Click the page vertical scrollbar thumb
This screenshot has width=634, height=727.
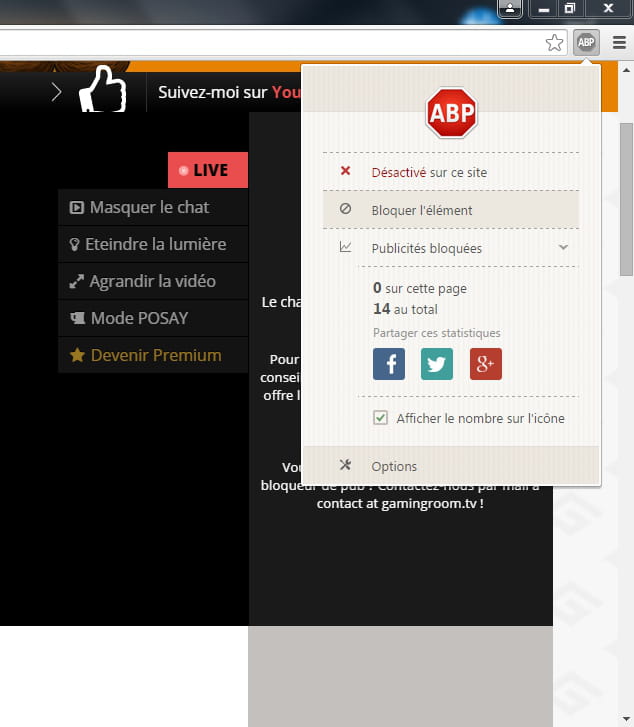(627, 199)
